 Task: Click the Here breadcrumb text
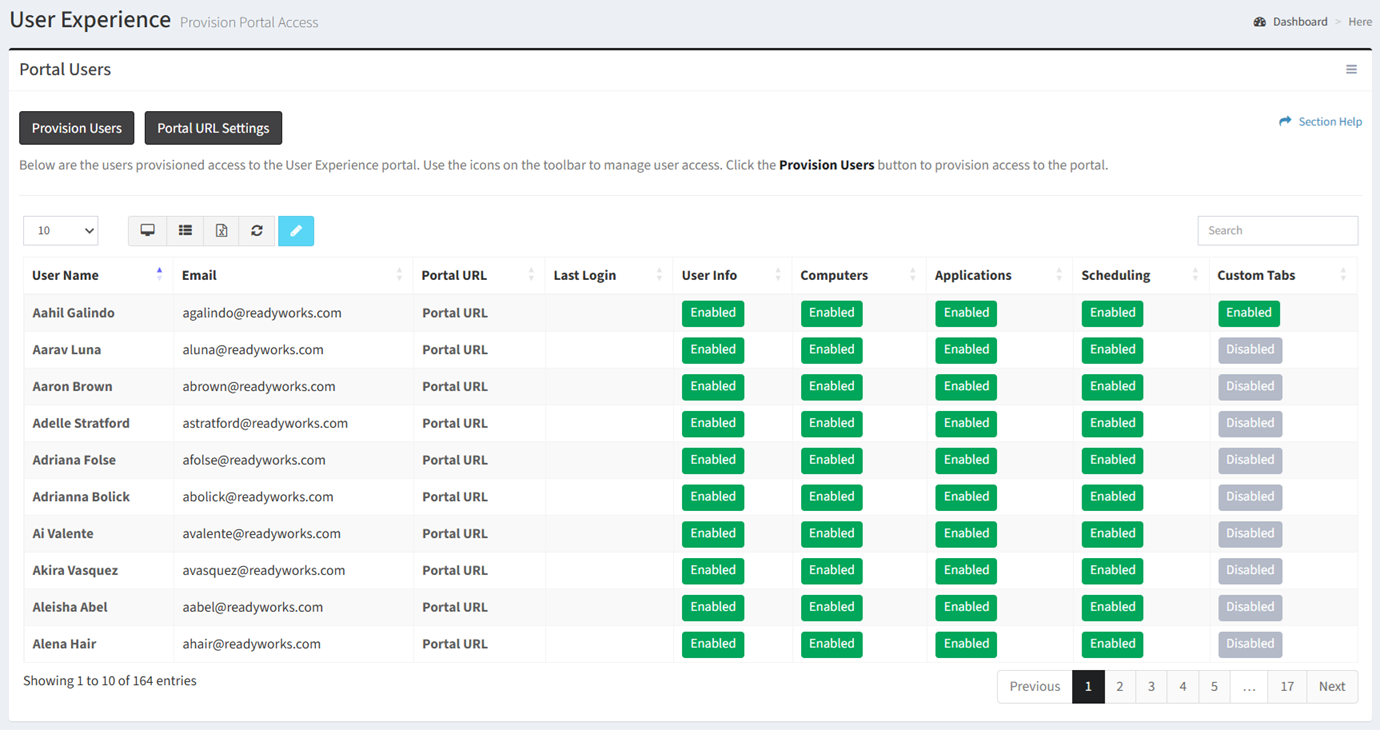(x=1360, y=22)
